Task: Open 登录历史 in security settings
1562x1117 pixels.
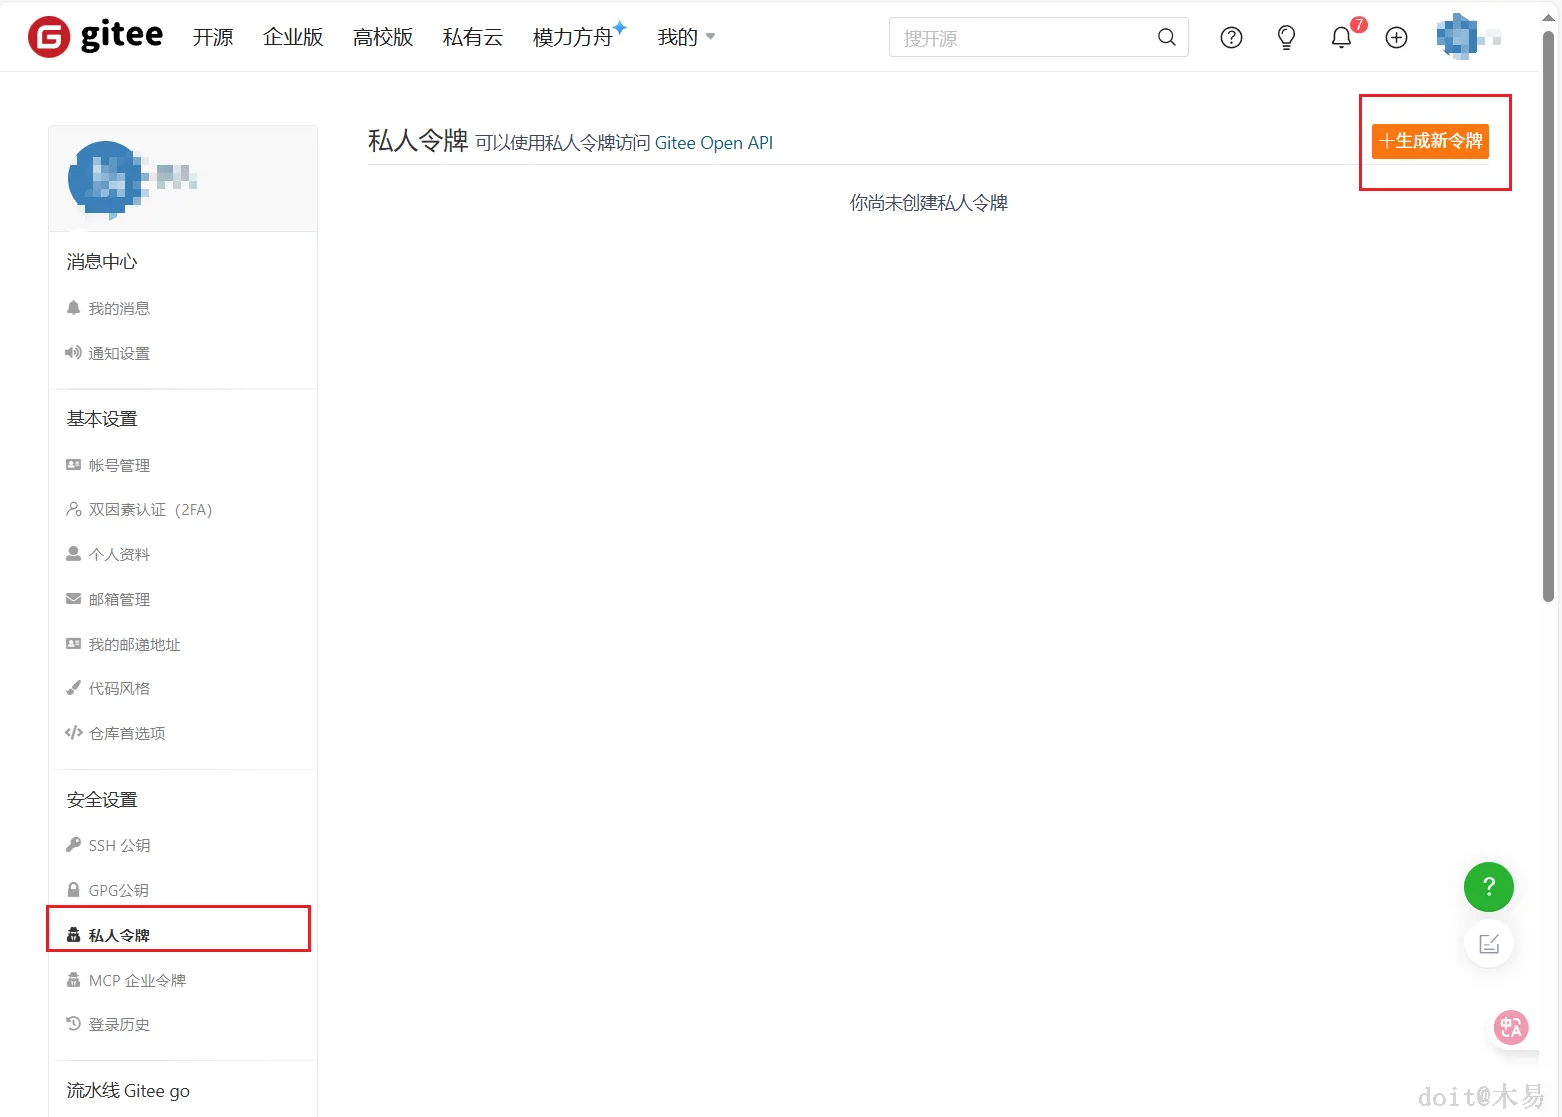Action: pyautogui.click(x=118, y=1024)
